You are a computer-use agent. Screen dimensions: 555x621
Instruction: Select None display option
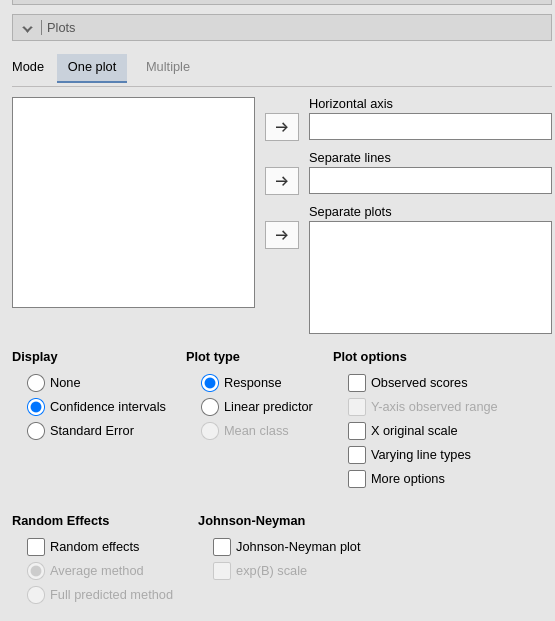pyautogui.click(x=36, y=383)
